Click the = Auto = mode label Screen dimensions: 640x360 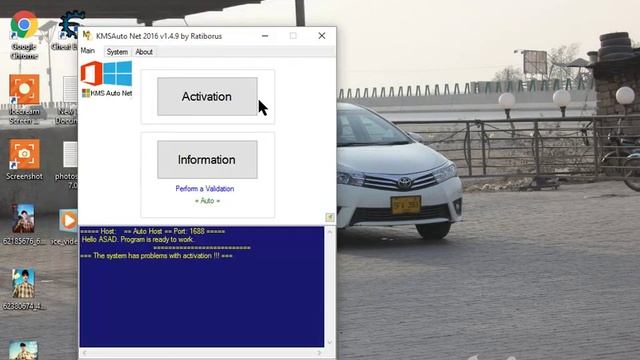[207, 201]
